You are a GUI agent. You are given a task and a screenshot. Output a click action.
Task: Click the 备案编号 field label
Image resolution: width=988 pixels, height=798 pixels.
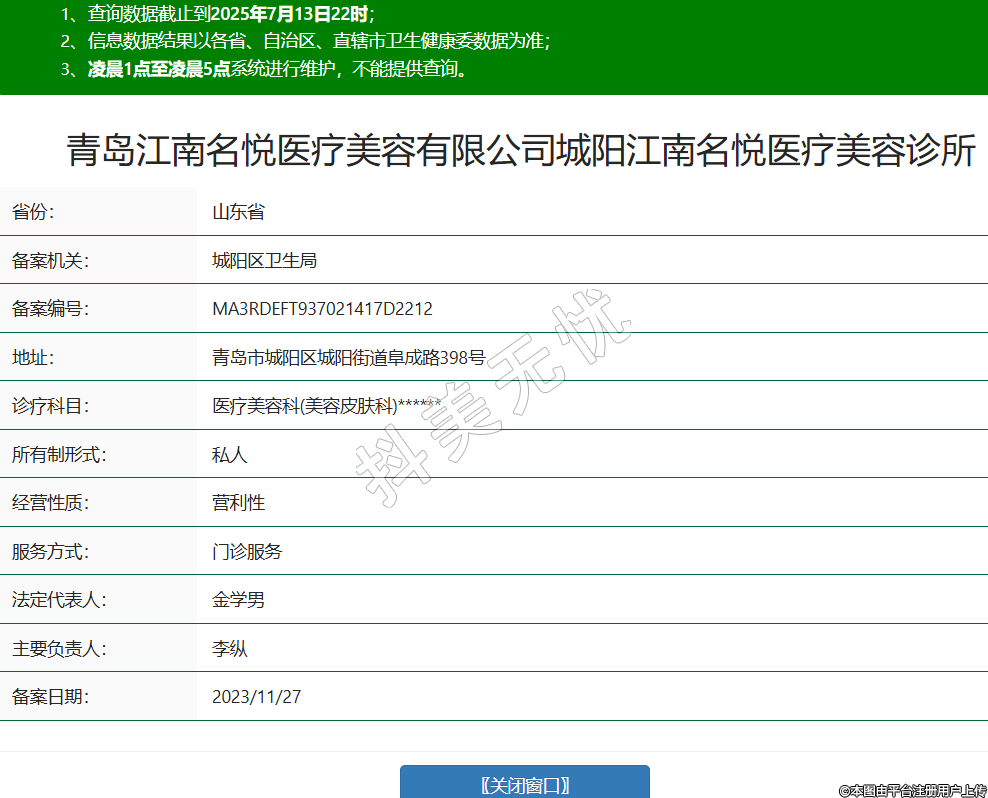click(x=50, y=309)
